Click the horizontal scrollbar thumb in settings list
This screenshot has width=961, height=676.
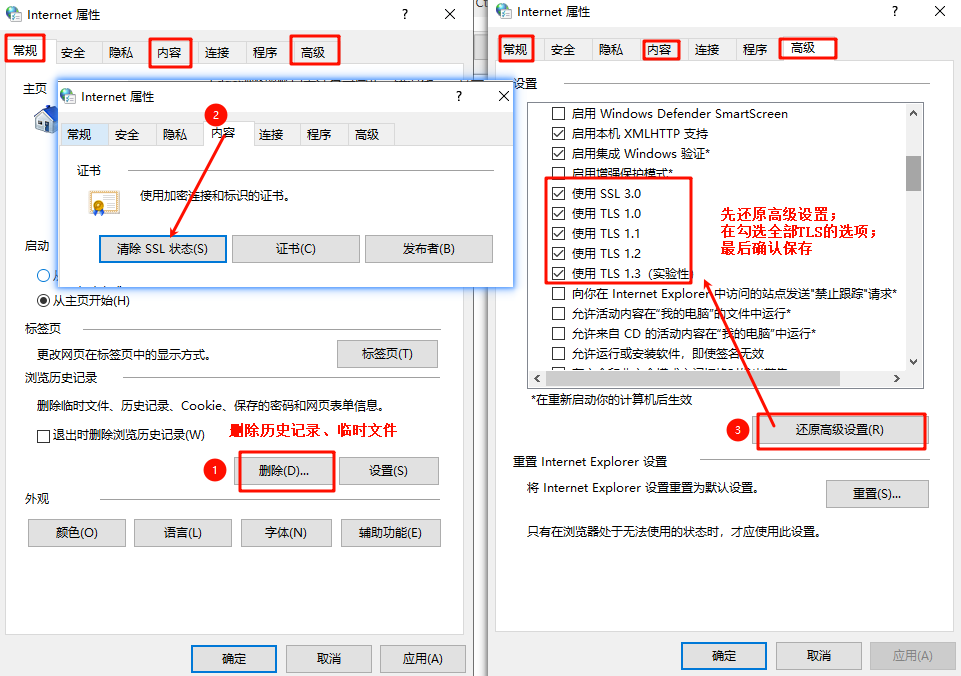[693, 379]
